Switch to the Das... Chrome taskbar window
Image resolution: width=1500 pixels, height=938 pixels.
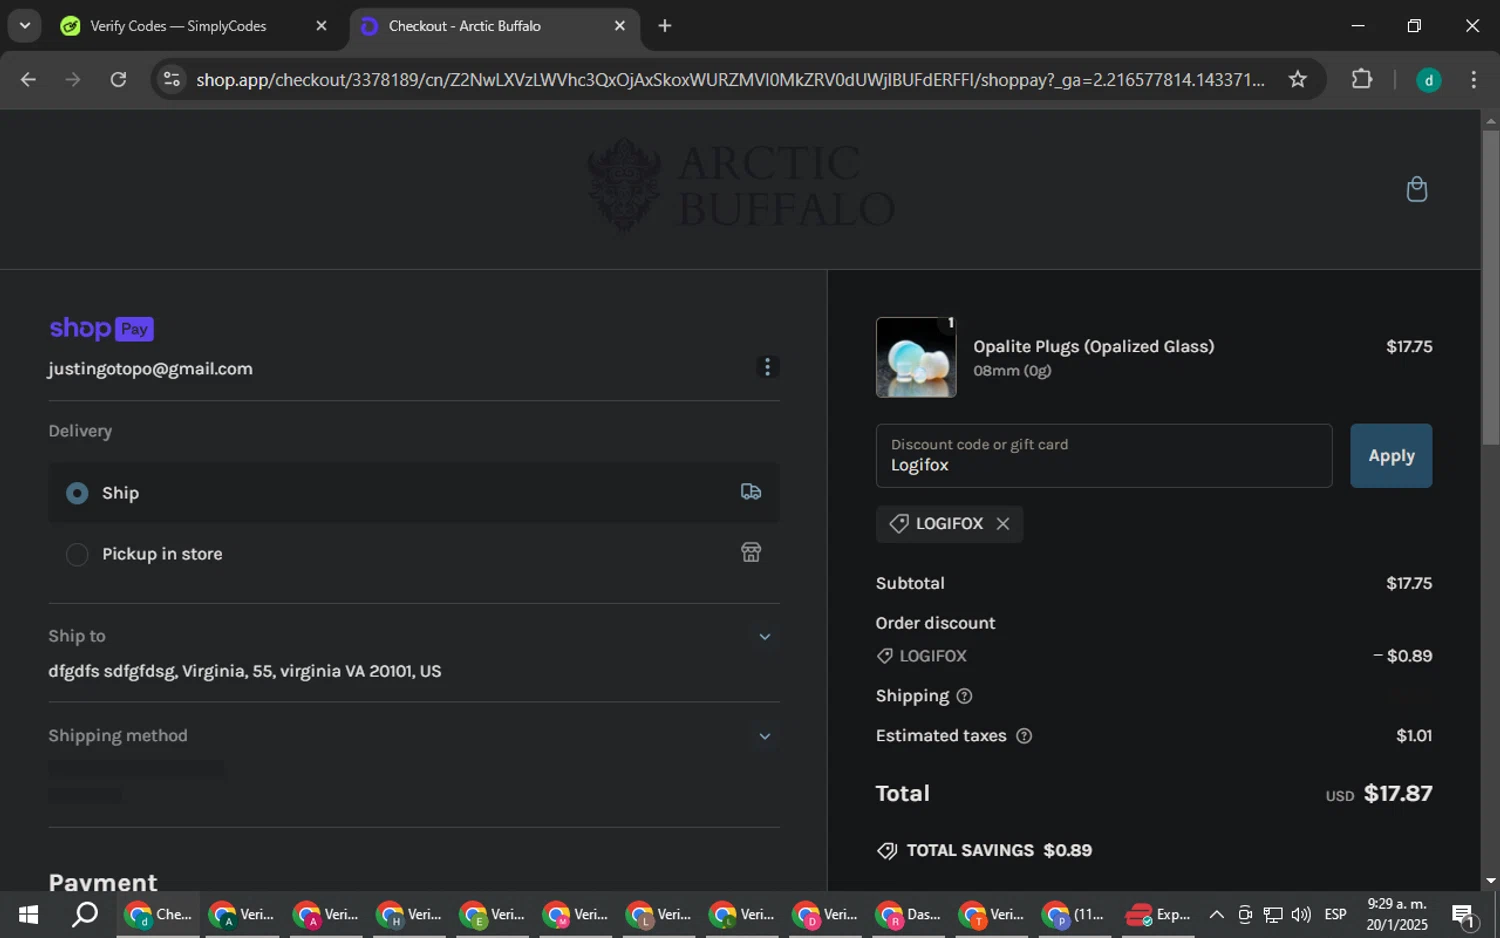pos(908,914)
